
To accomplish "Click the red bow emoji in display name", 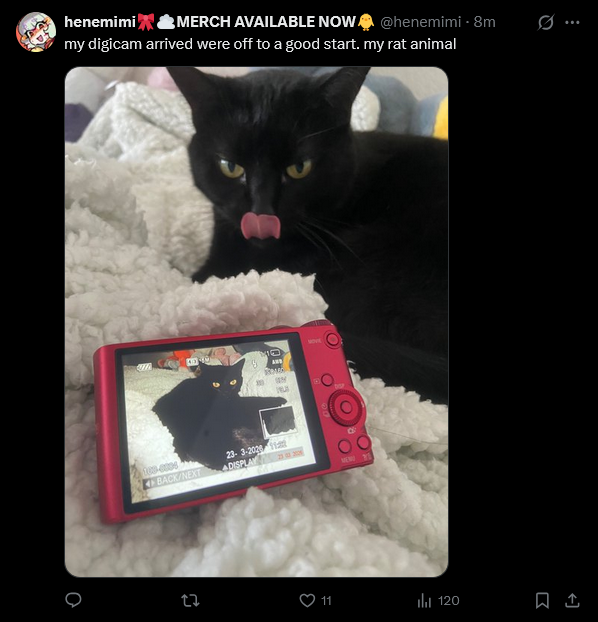I will coord(146,22).
